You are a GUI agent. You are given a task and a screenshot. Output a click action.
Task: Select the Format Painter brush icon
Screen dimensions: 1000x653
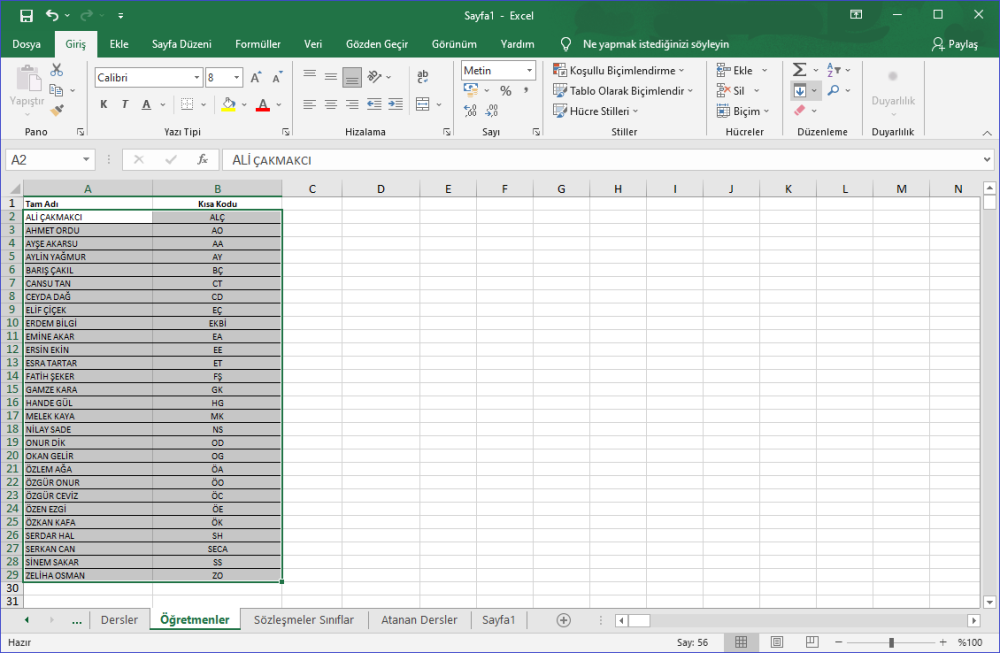pyautogui.click(x=57, y=110)
